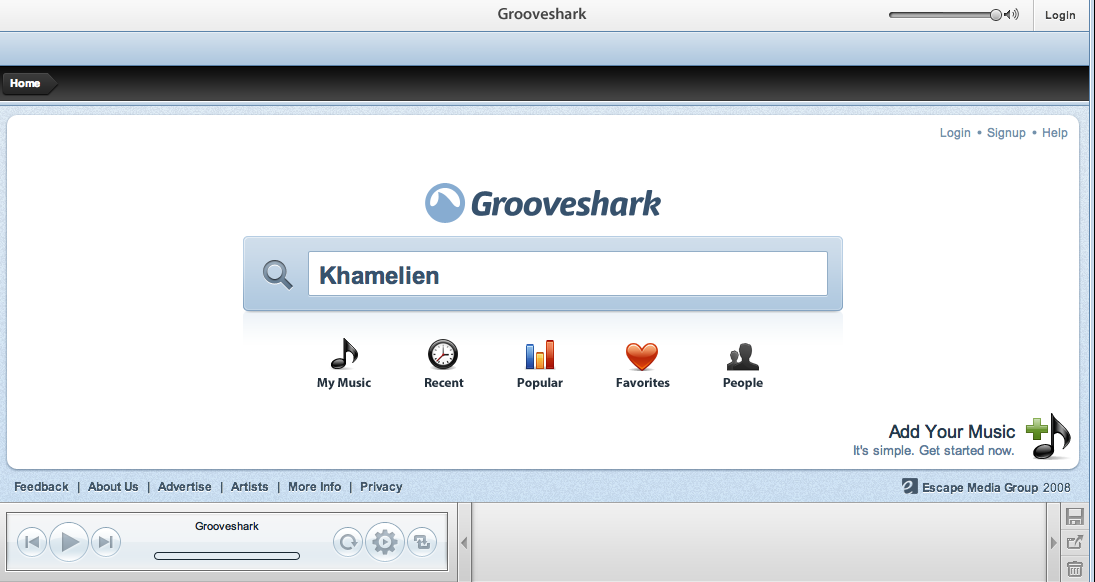Open the More Info footer link

(x=314, y=486)
